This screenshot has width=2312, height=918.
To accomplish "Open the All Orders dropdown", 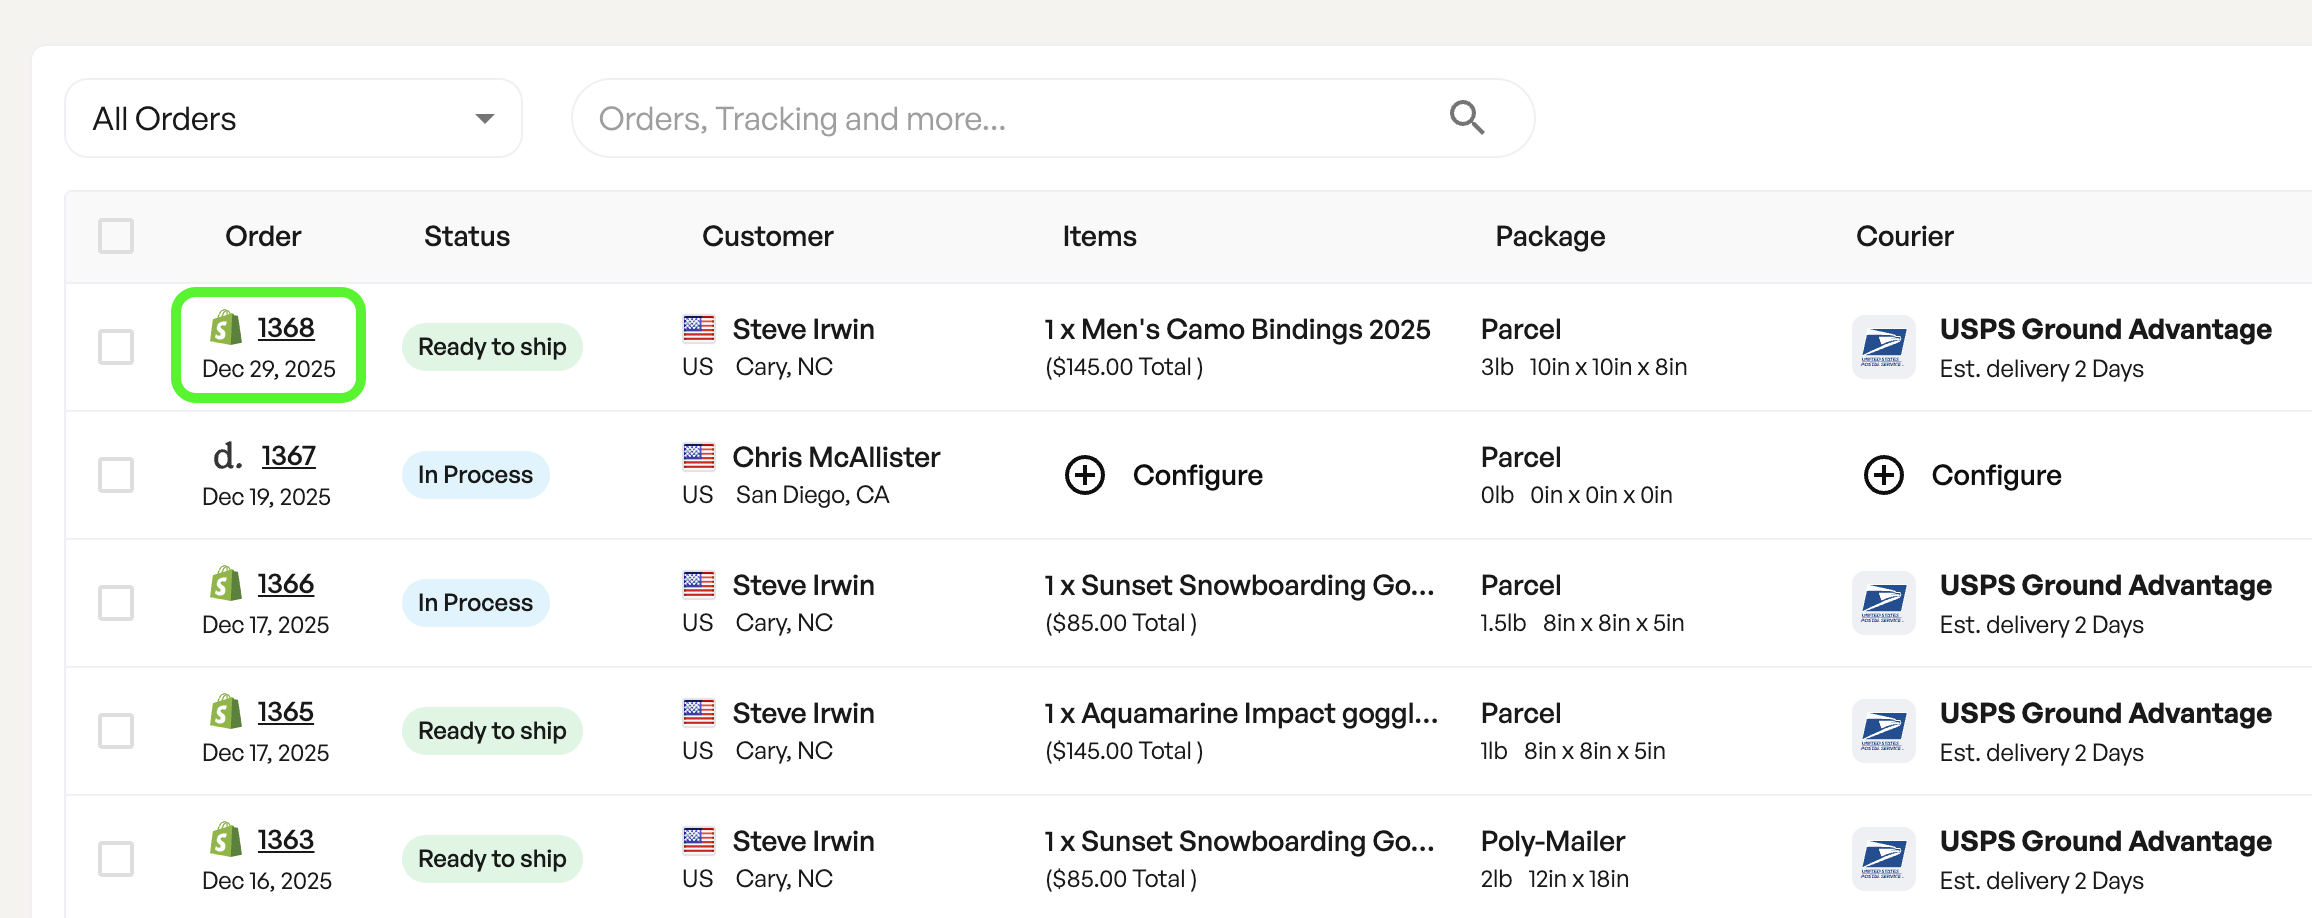I will [293, 118].
